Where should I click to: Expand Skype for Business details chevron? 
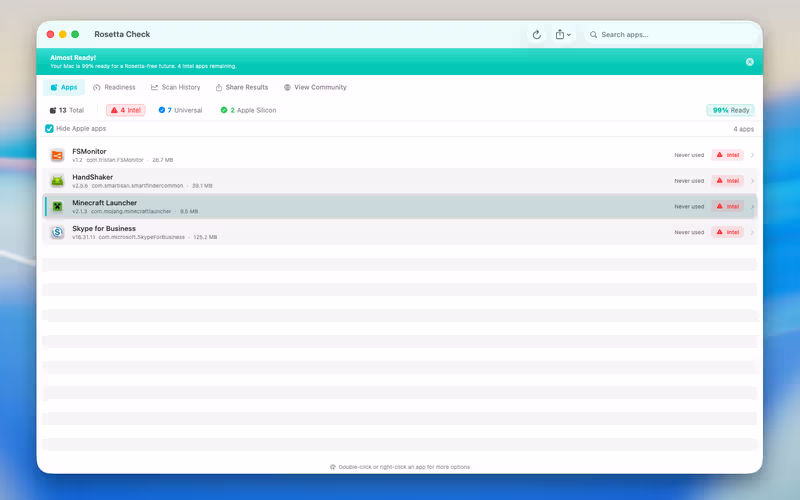[x=752, y=232]
